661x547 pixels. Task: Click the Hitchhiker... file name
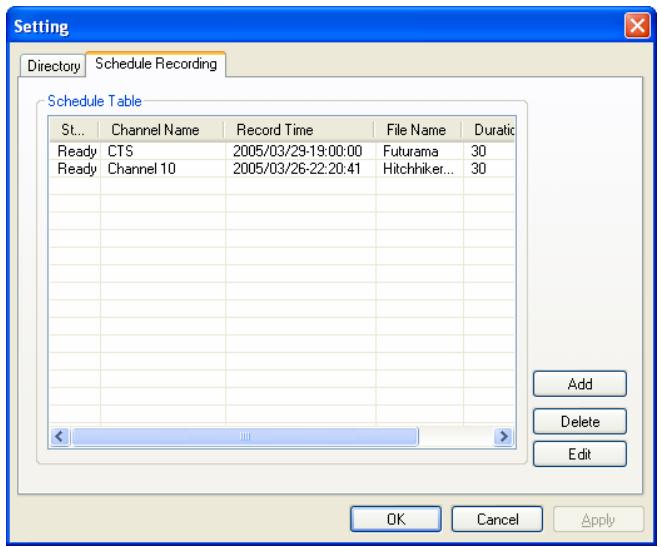418,169
